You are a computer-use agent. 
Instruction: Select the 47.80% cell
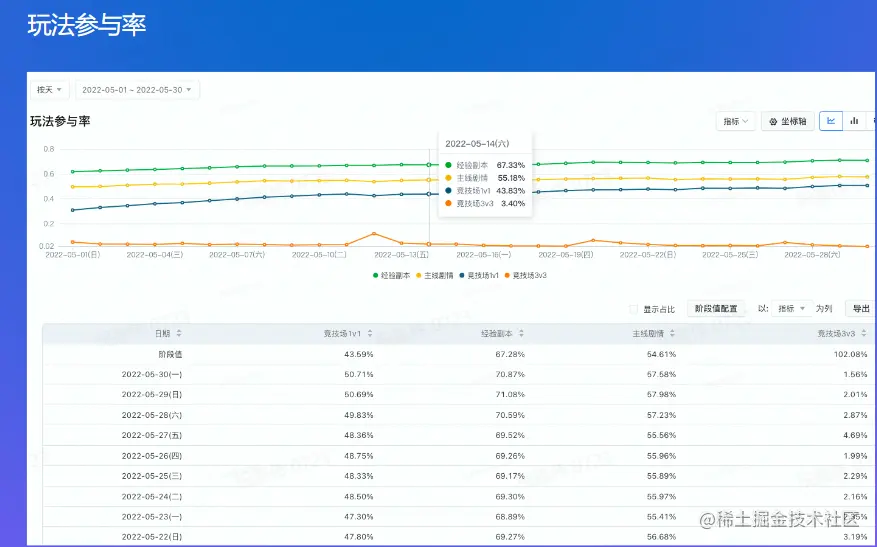point(359,537)
